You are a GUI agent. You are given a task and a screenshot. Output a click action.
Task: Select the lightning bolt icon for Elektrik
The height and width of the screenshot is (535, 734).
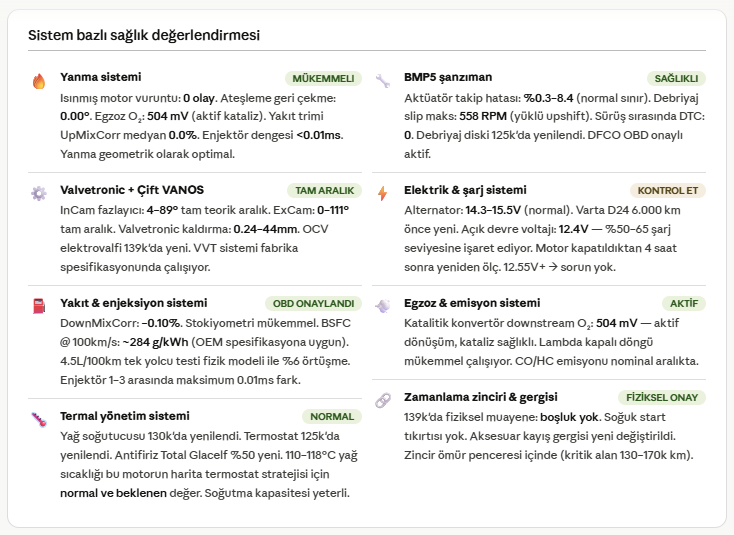pyautogui.click(x=382, y=194)
